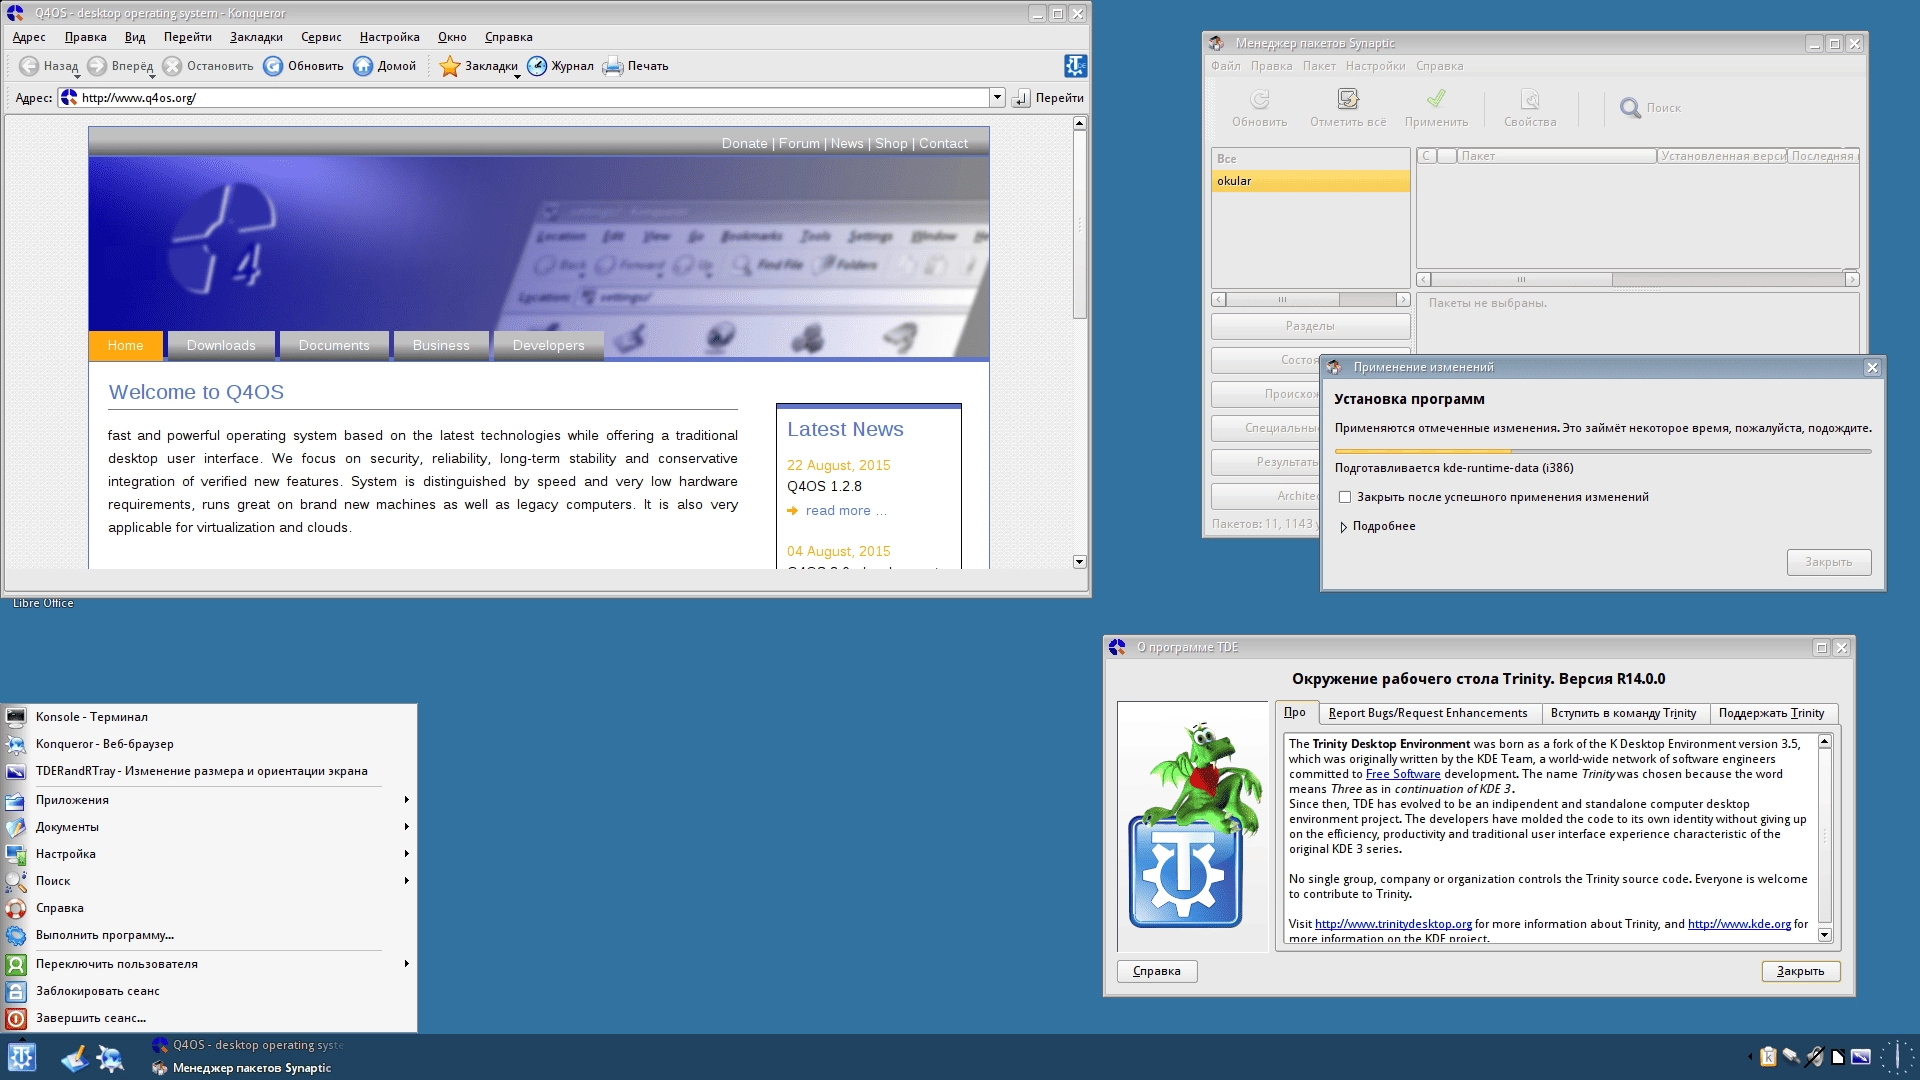The image size is (1920, 1080).
Task: Click the About TDE text scrollbar down arrow
Action: 1824,935
